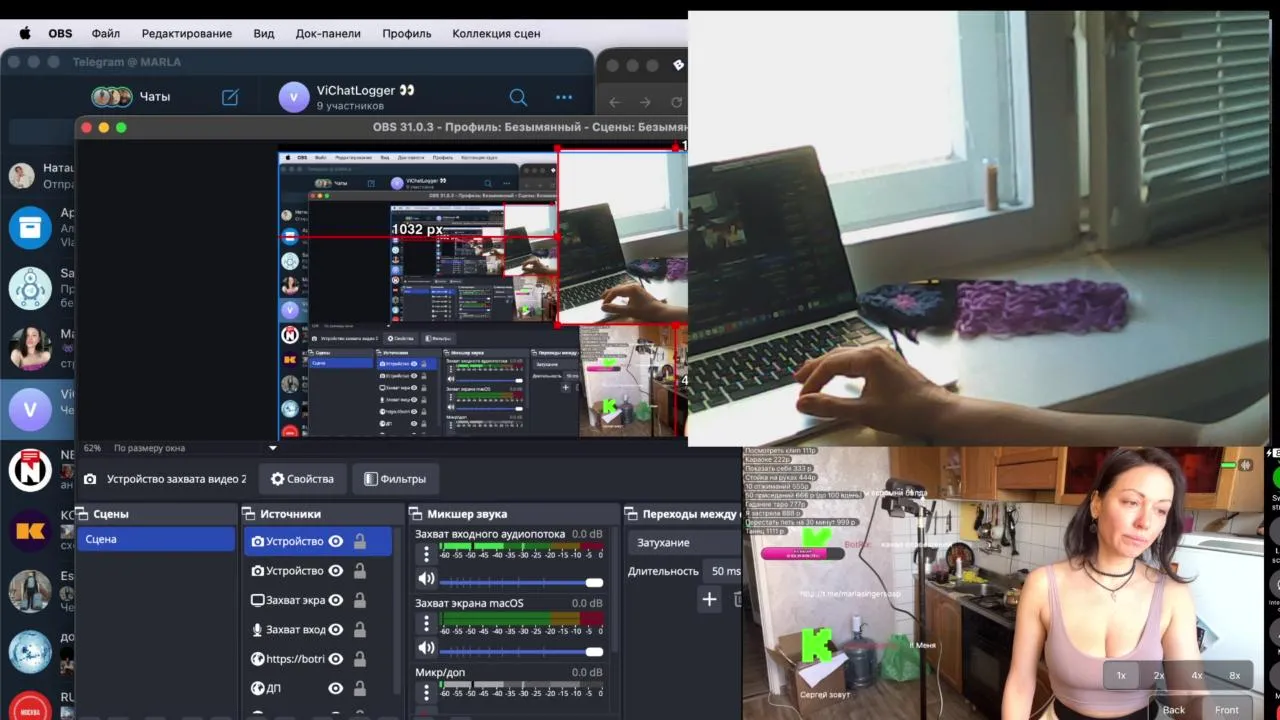1280x720 pixels.
Task: Open ViChatLogger chat avatar
Action: [294, 97]
